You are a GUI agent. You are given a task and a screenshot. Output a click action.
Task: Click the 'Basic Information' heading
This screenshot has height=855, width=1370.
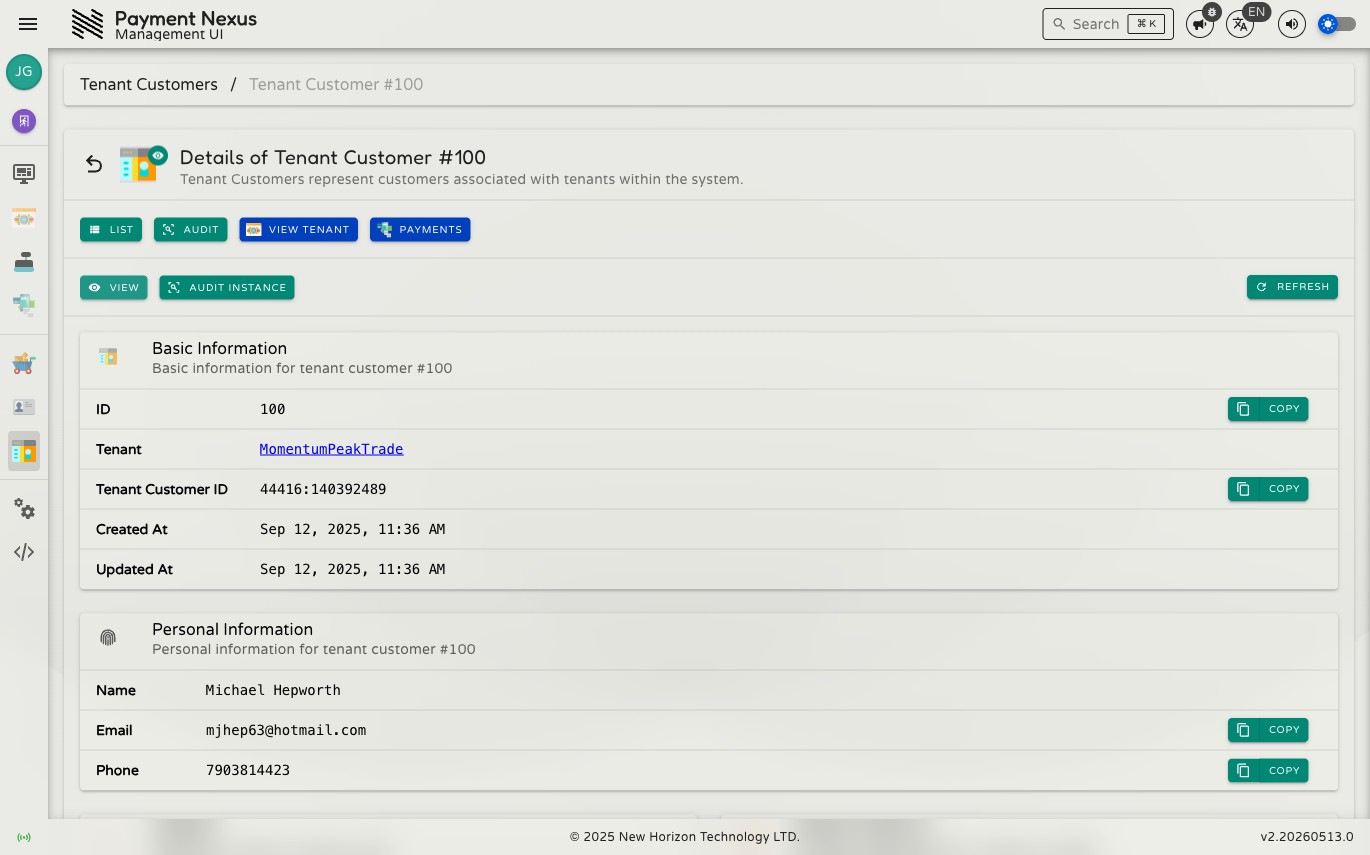219,348
